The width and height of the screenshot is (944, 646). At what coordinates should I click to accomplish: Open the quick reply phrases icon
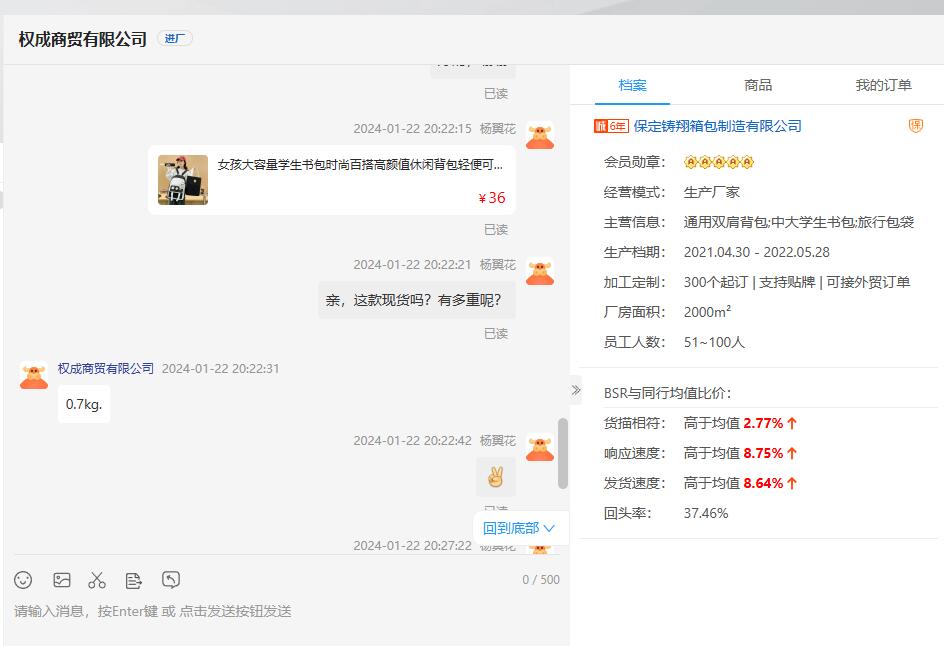click(x=134, y=580)
